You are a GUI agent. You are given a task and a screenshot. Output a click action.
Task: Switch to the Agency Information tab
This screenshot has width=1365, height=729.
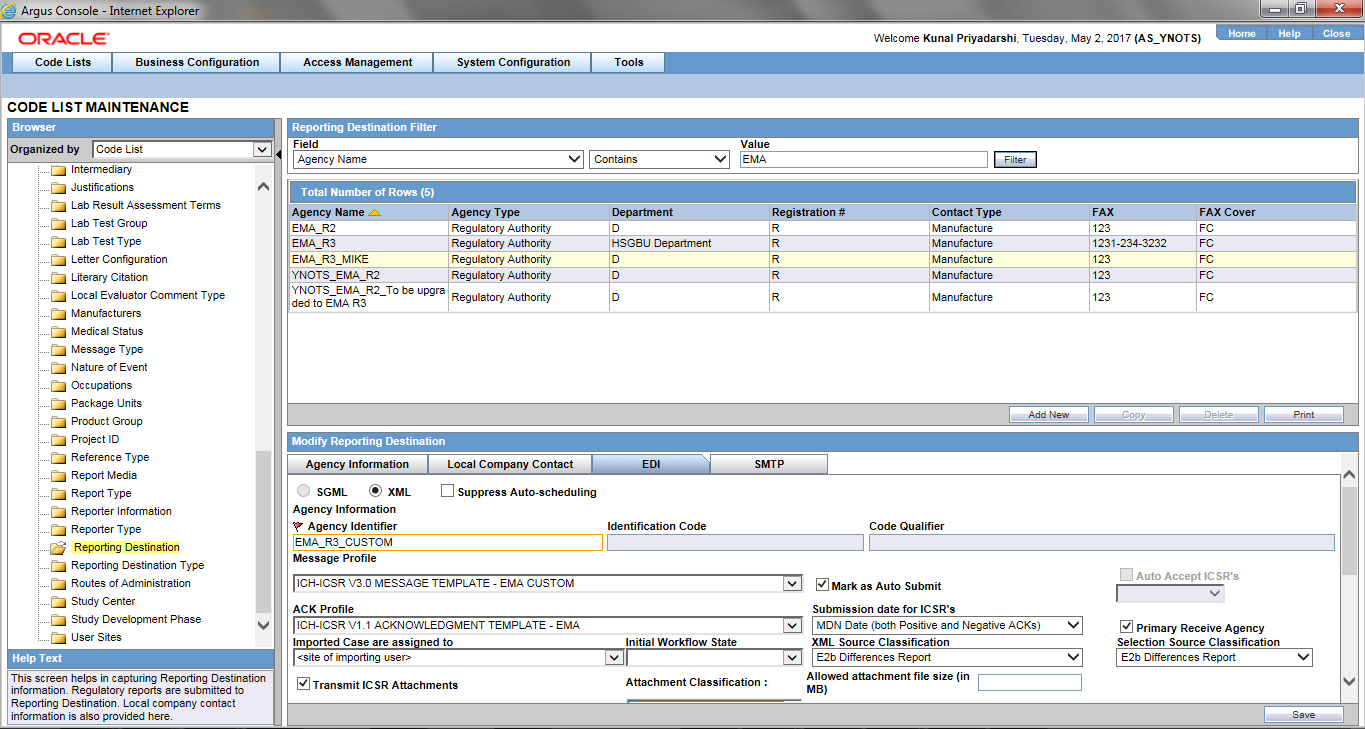pyautogui.click(x=357, y=464)
